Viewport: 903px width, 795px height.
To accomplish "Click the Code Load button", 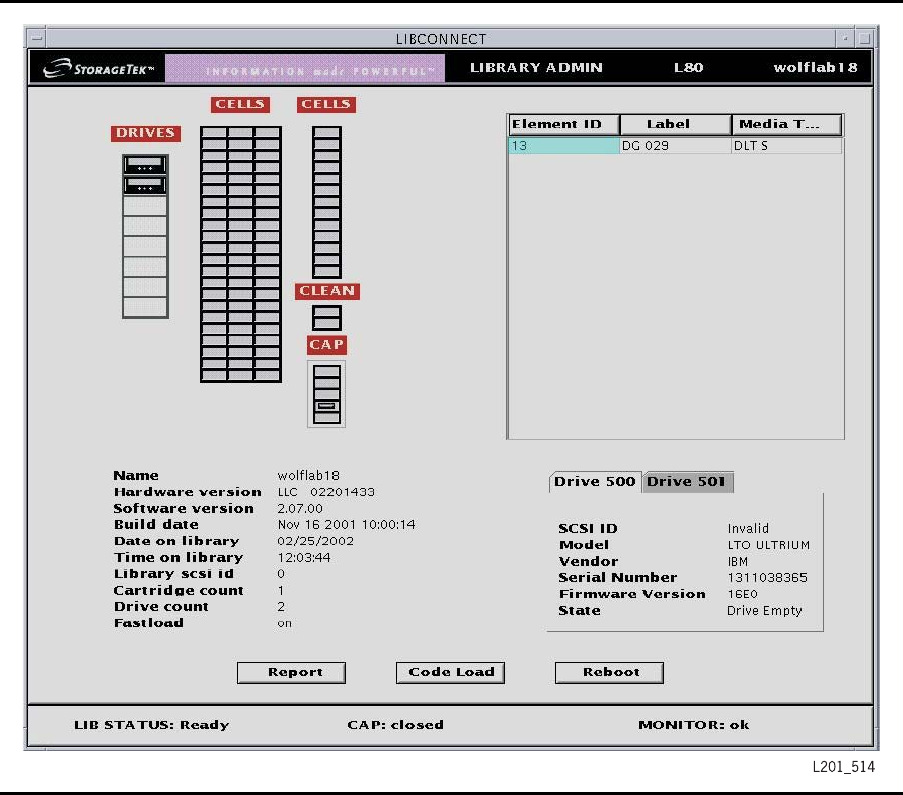I will [x=450, y=672].
